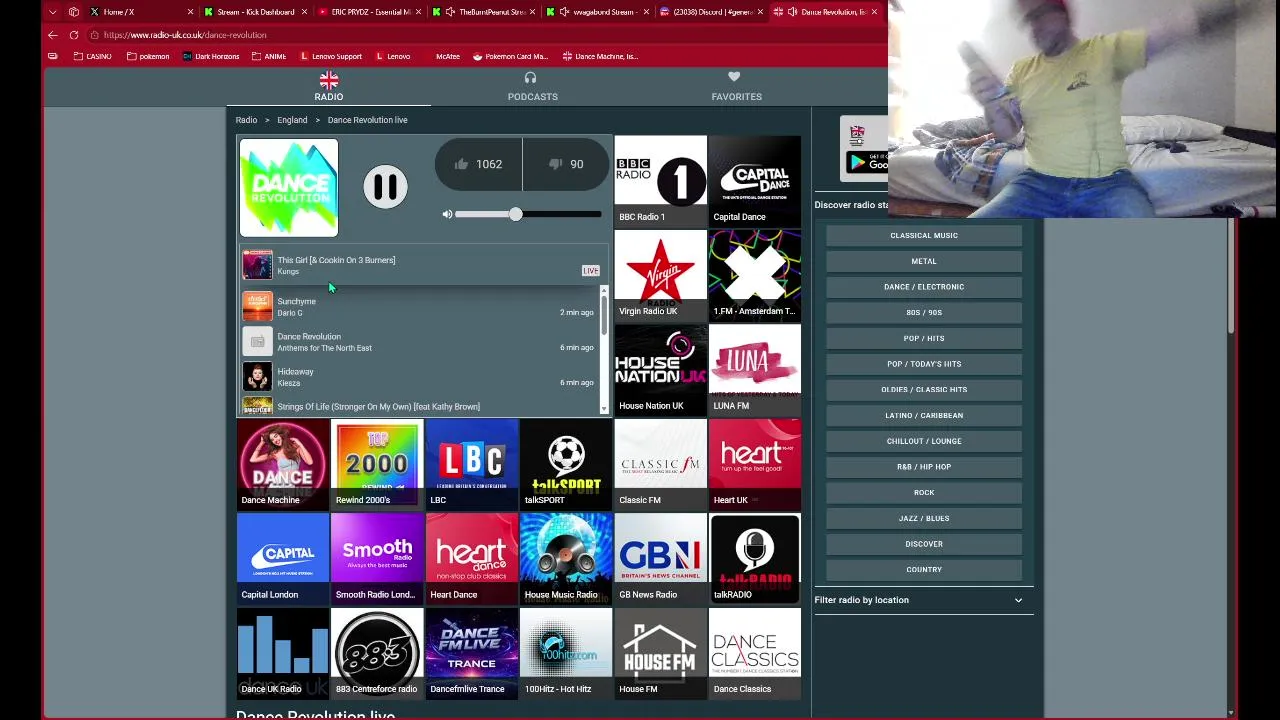Open House FM station tile
The width and height of the screenshot is (1280, 720).
(660, 652)
